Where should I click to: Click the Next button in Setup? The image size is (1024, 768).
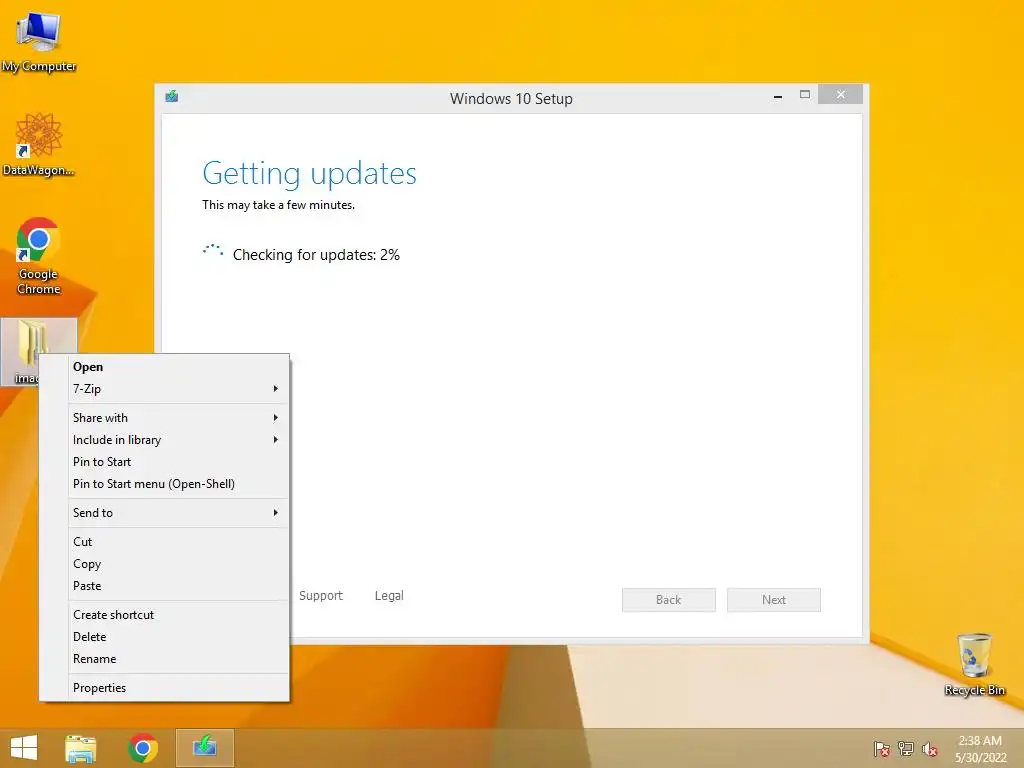(x=774, y=600)
